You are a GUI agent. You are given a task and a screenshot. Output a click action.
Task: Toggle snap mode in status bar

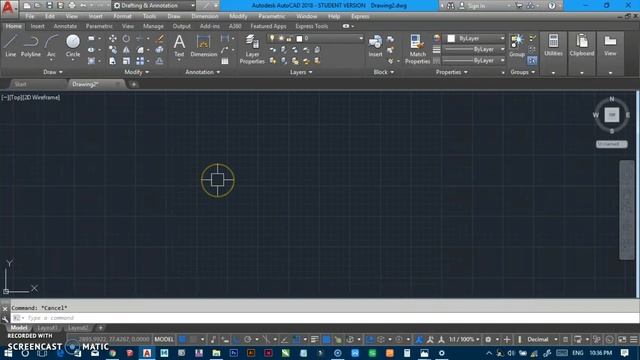pos(193,339)
